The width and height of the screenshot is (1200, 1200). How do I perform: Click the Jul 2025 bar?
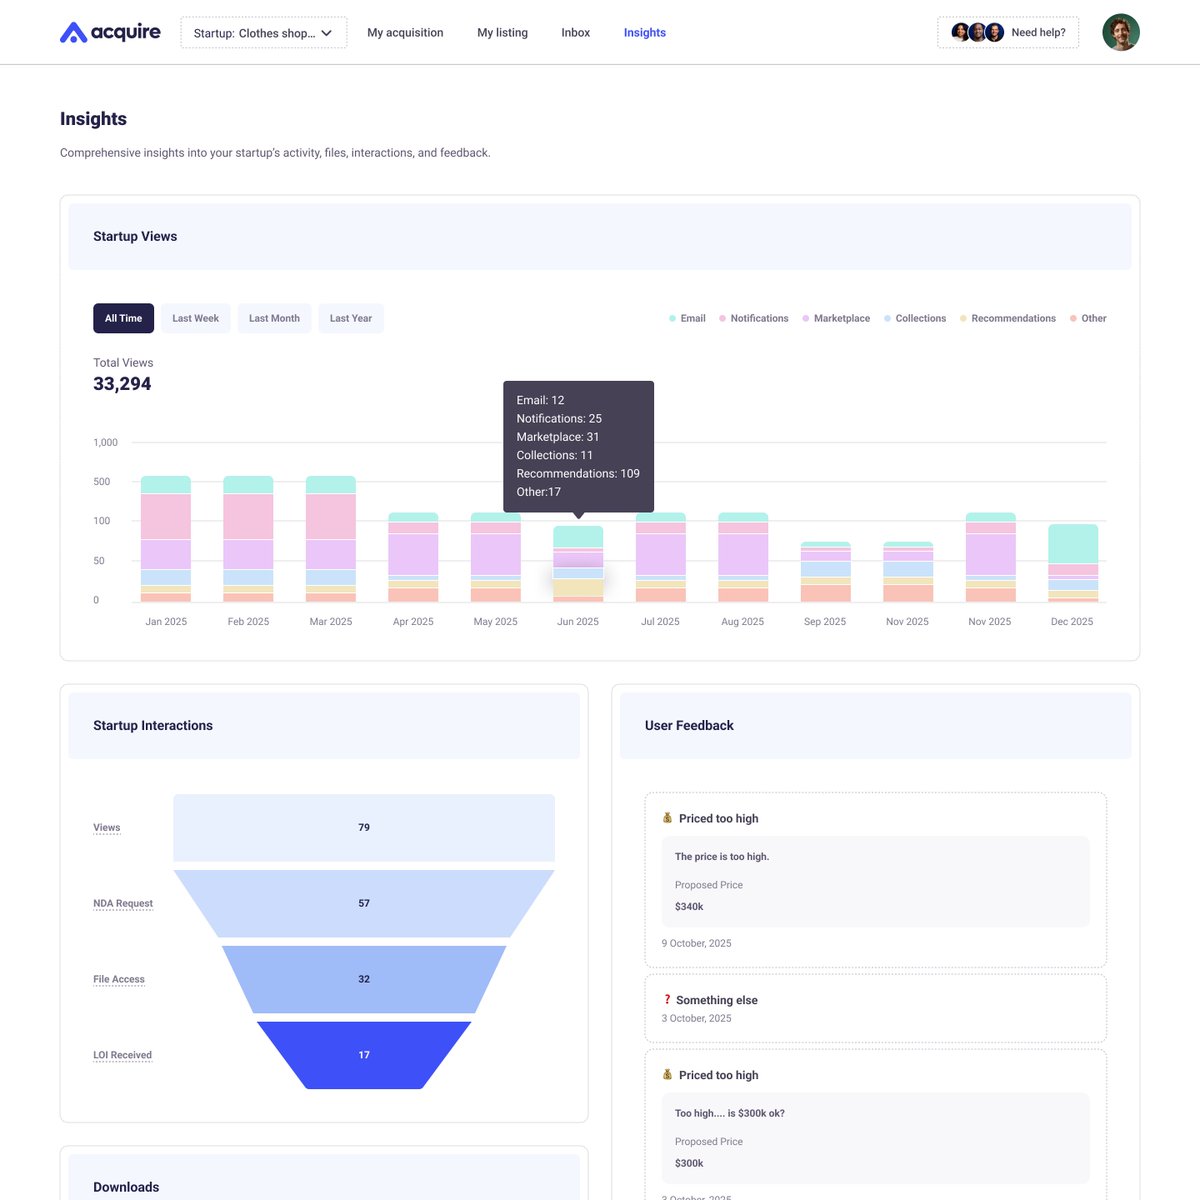click(661, 557)
